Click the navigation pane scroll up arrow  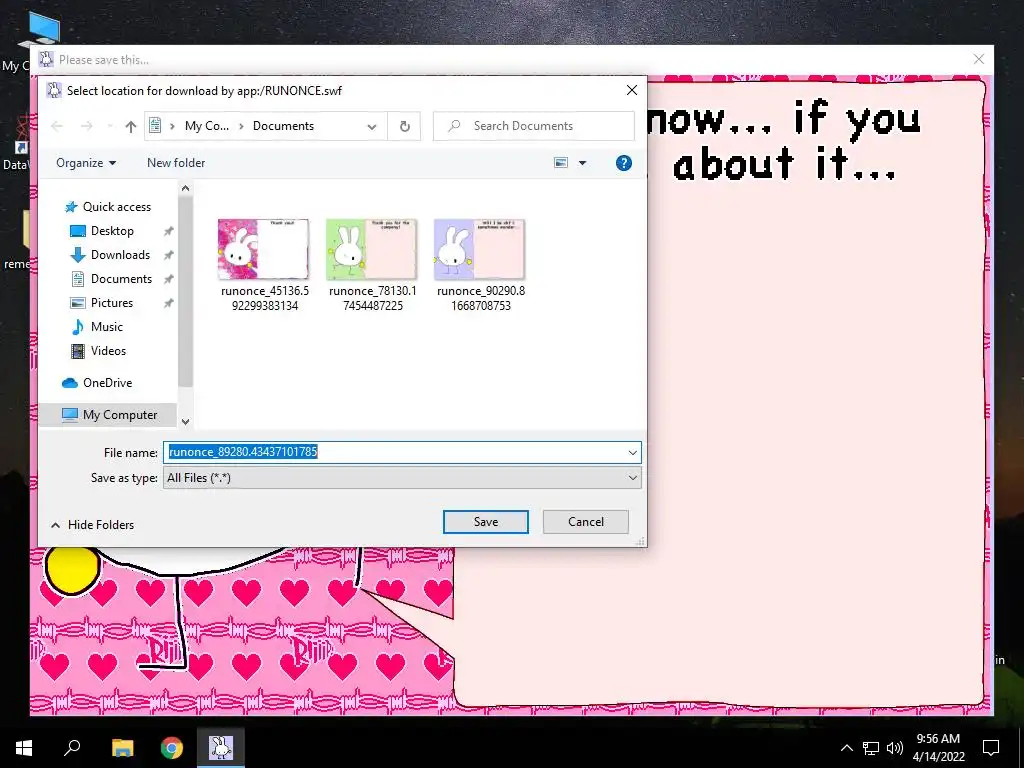pyautogui.click(x=185, y=188)
